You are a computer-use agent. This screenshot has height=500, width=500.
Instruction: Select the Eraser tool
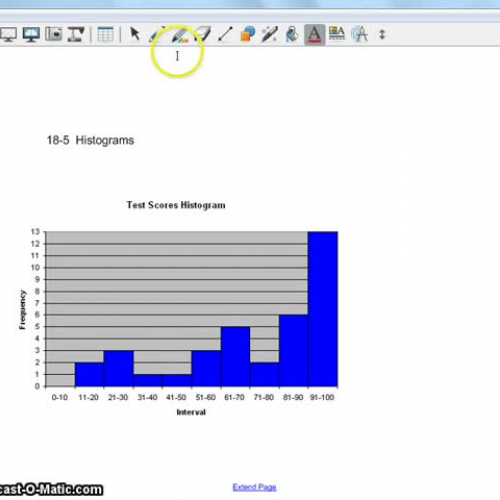pyautogui.click(x=203, y=34)
